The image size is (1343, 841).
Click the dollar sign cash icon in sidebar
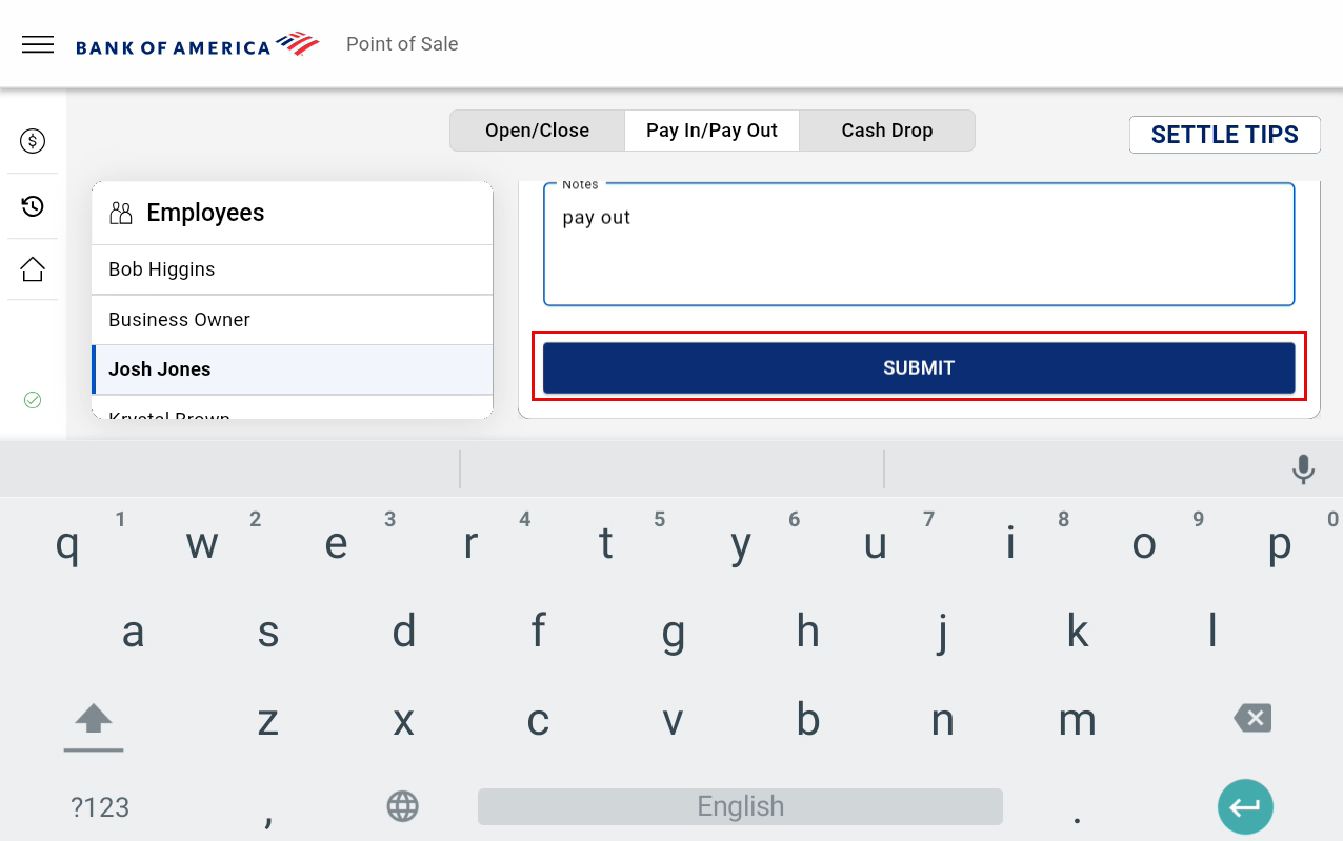(33, 141)
